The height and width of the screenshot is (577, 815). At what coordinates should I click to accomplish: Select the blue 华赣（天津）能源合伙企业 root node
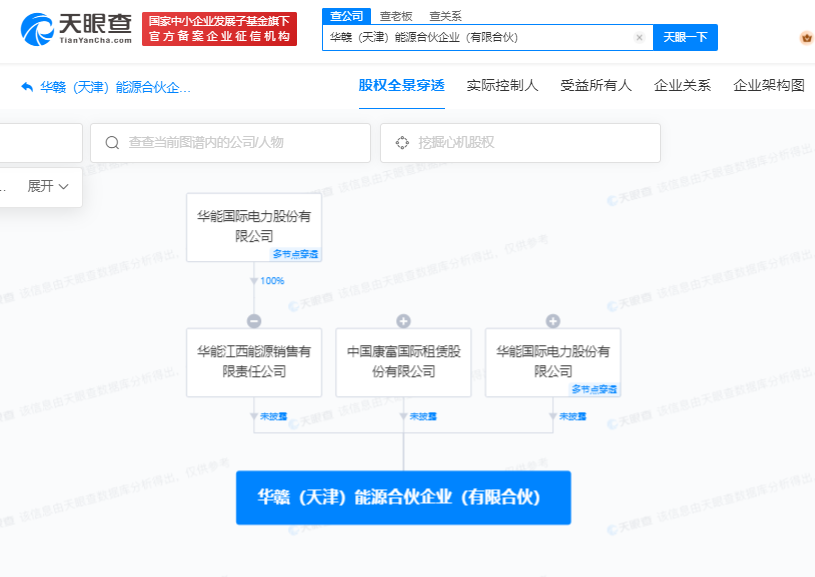[x=403, y=497]
